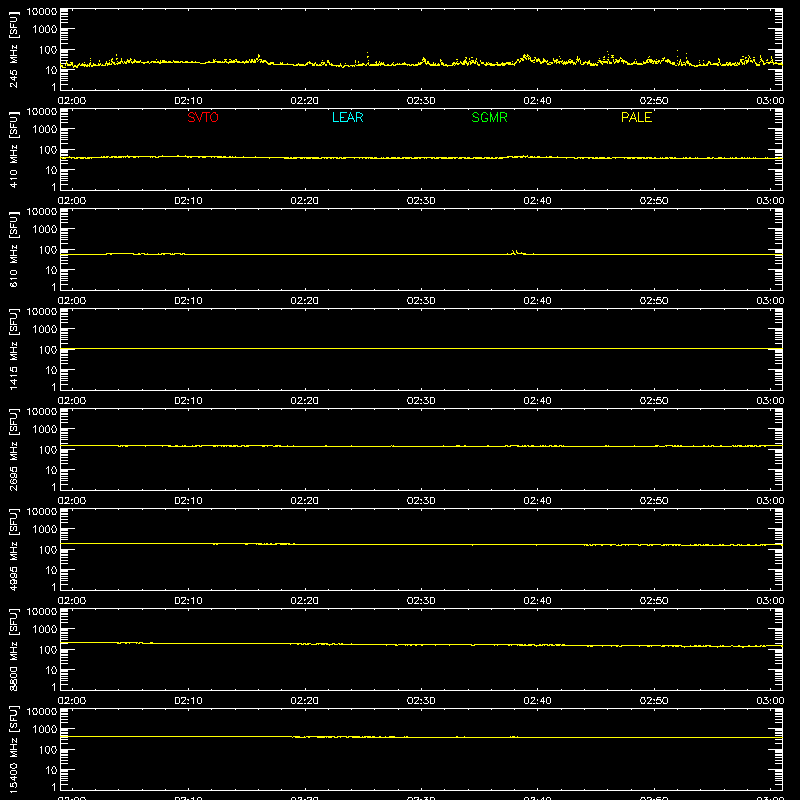Click the 02:40 tick label under the 245 MHz plot

point(537,101)
